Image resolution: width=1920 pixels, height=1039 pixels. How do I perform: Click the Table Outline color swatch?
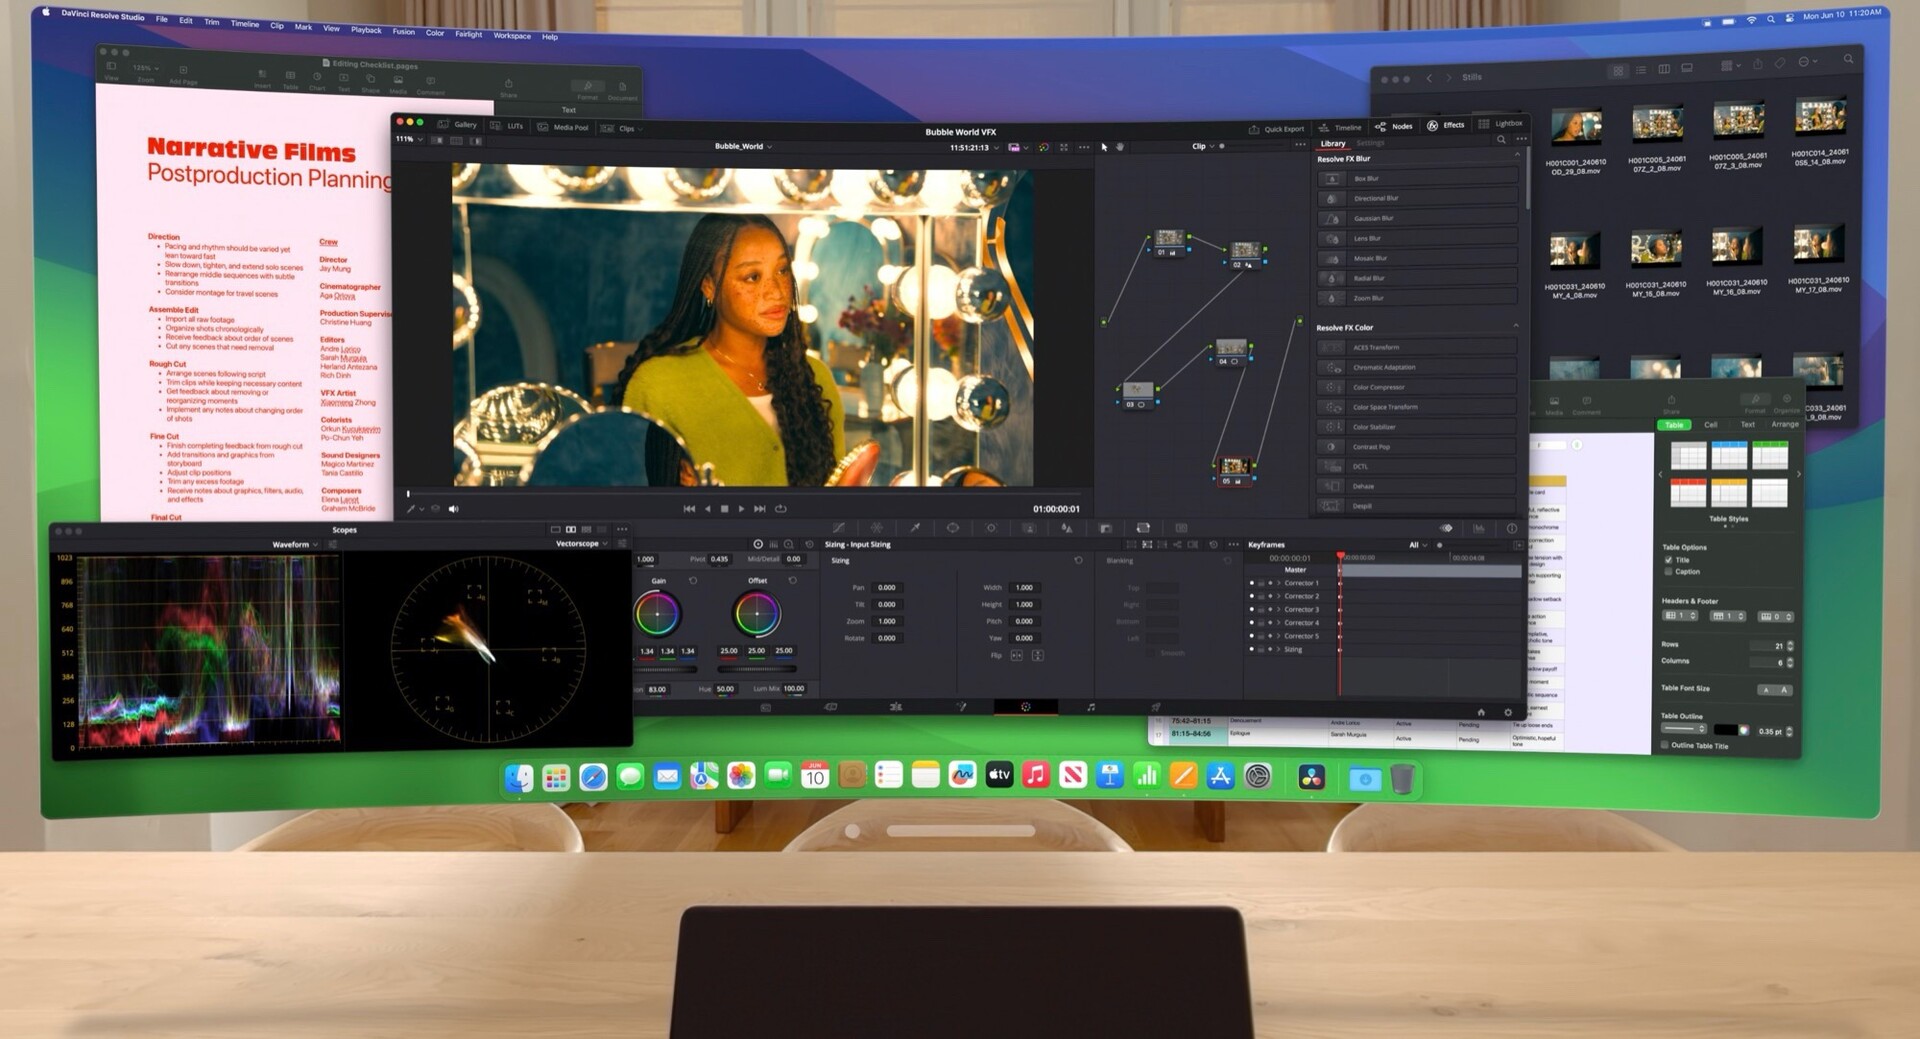pos(1725,730)
